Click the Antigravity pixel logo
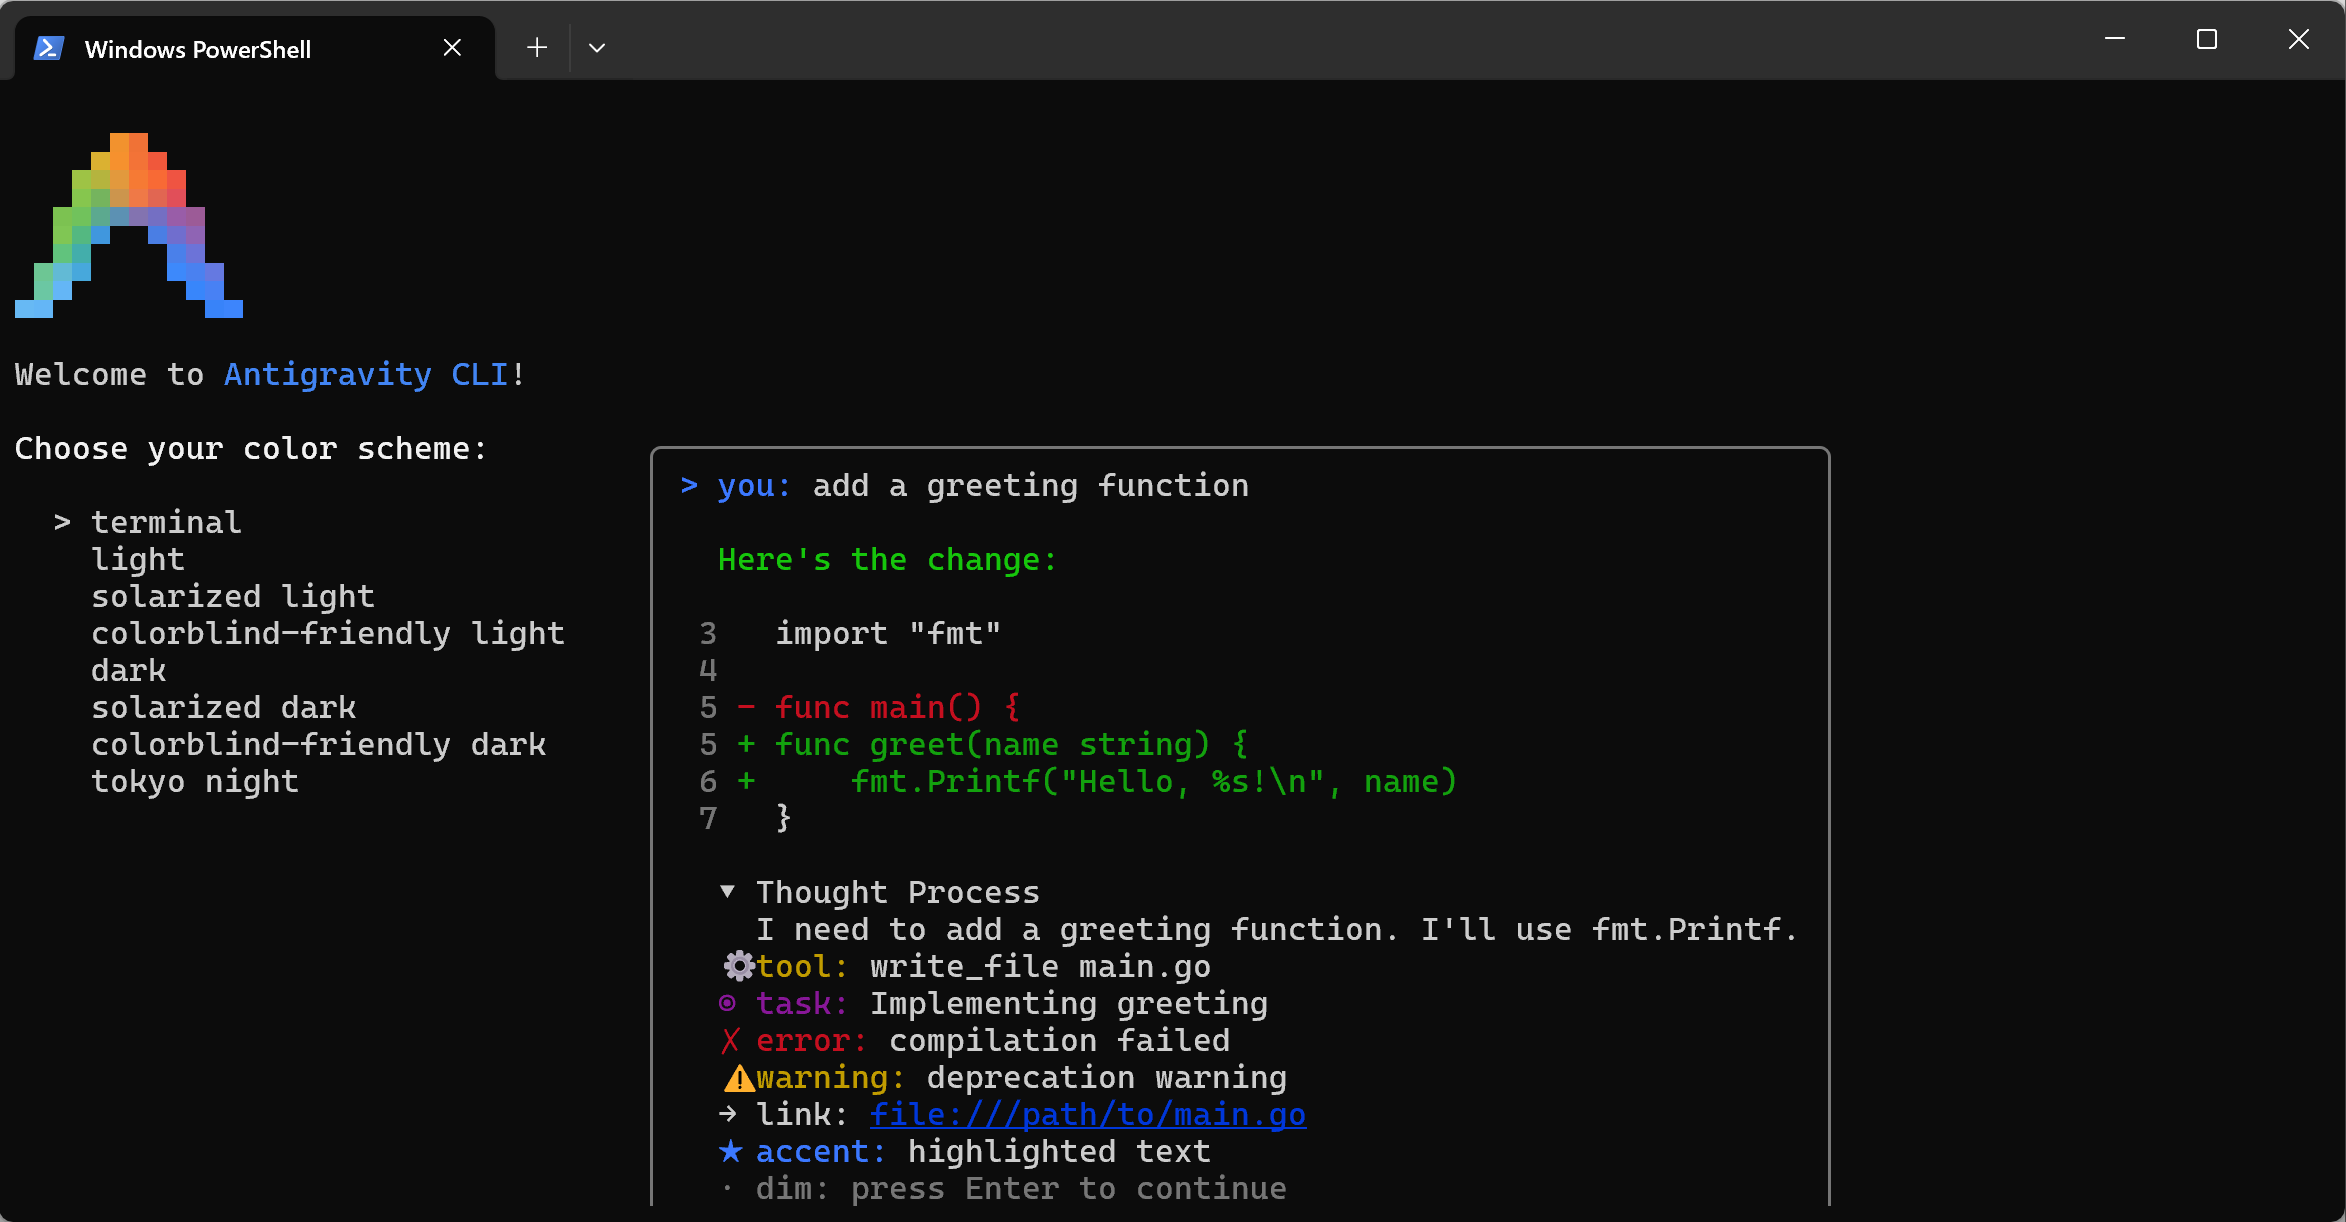This screenshot has height=1222, width=2346. tap(129, 225)
